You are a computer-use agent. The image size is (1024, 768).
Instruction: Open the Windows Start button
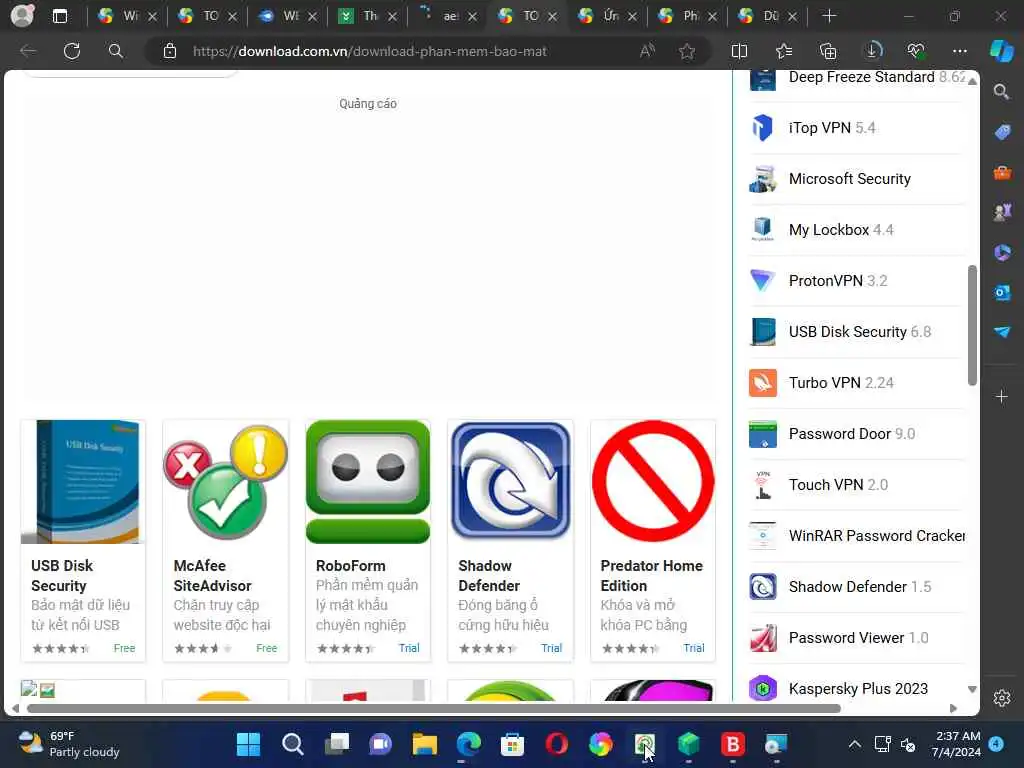click(248, 744)
